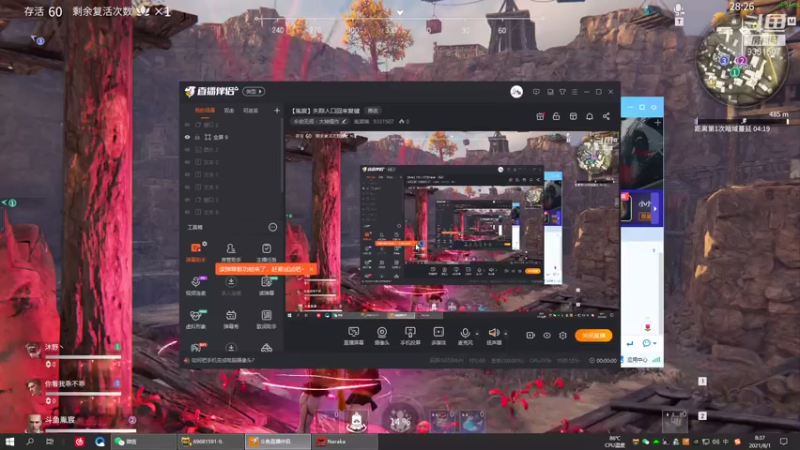The width and height of the screenshot is (800, 450).
Task: Open the Windows notification center icon
Action: pyautogui.click(x=784, y=442)
